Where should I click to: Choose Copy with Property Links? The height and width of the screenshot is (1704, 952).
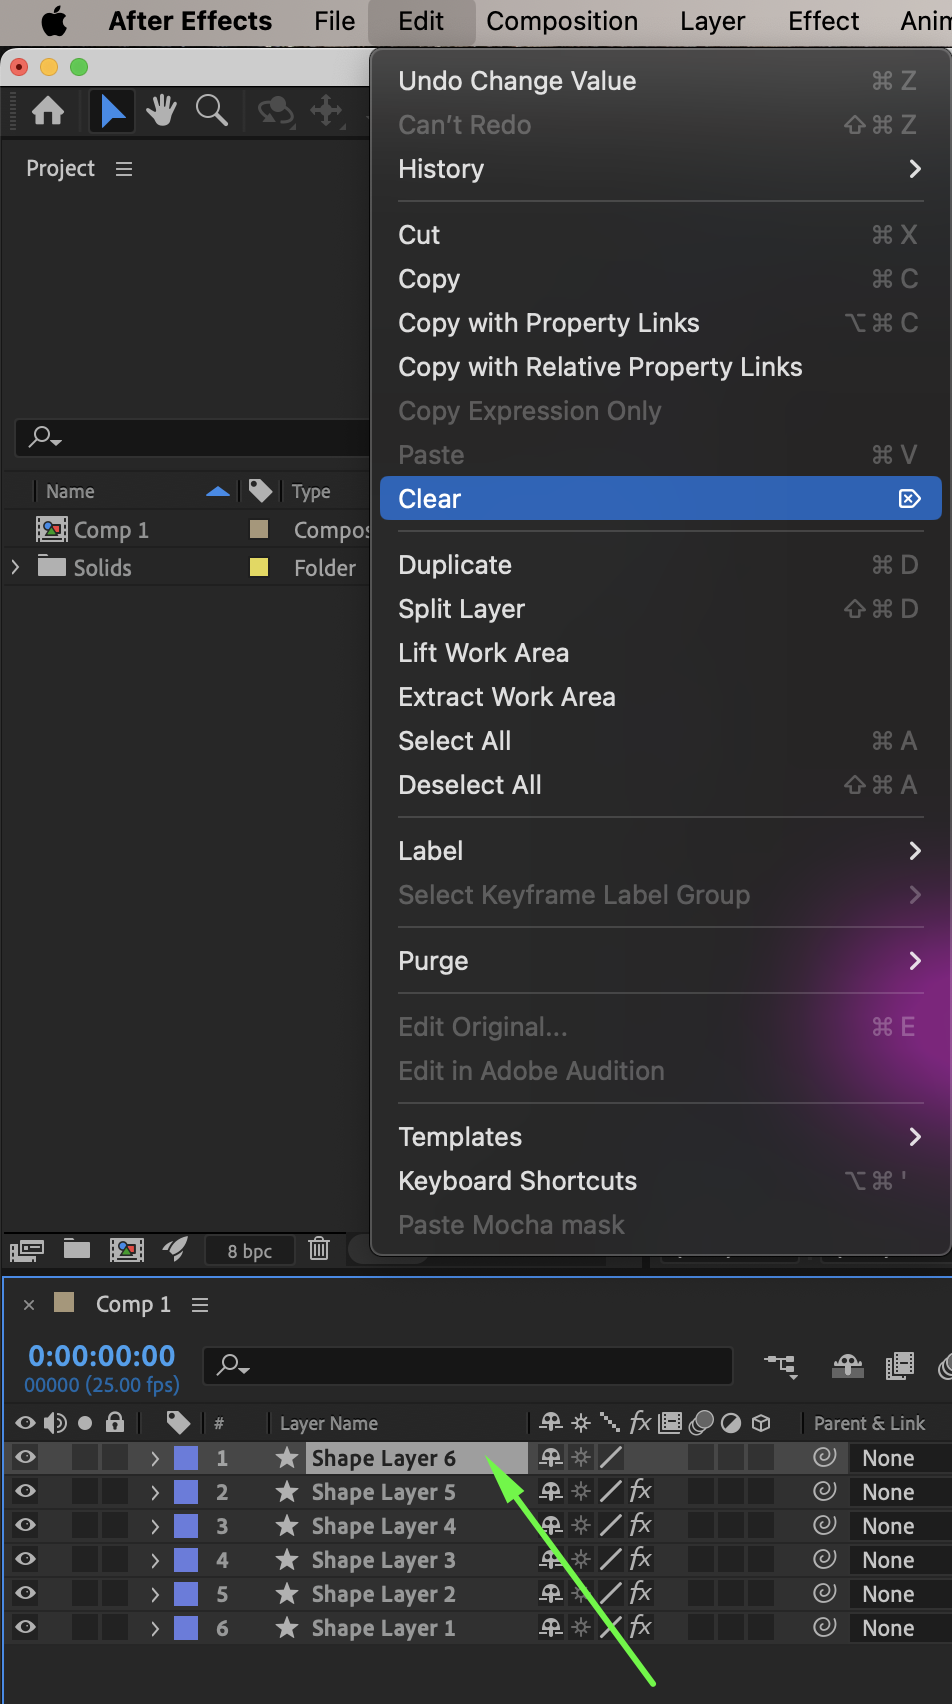(x=660, y=323)
